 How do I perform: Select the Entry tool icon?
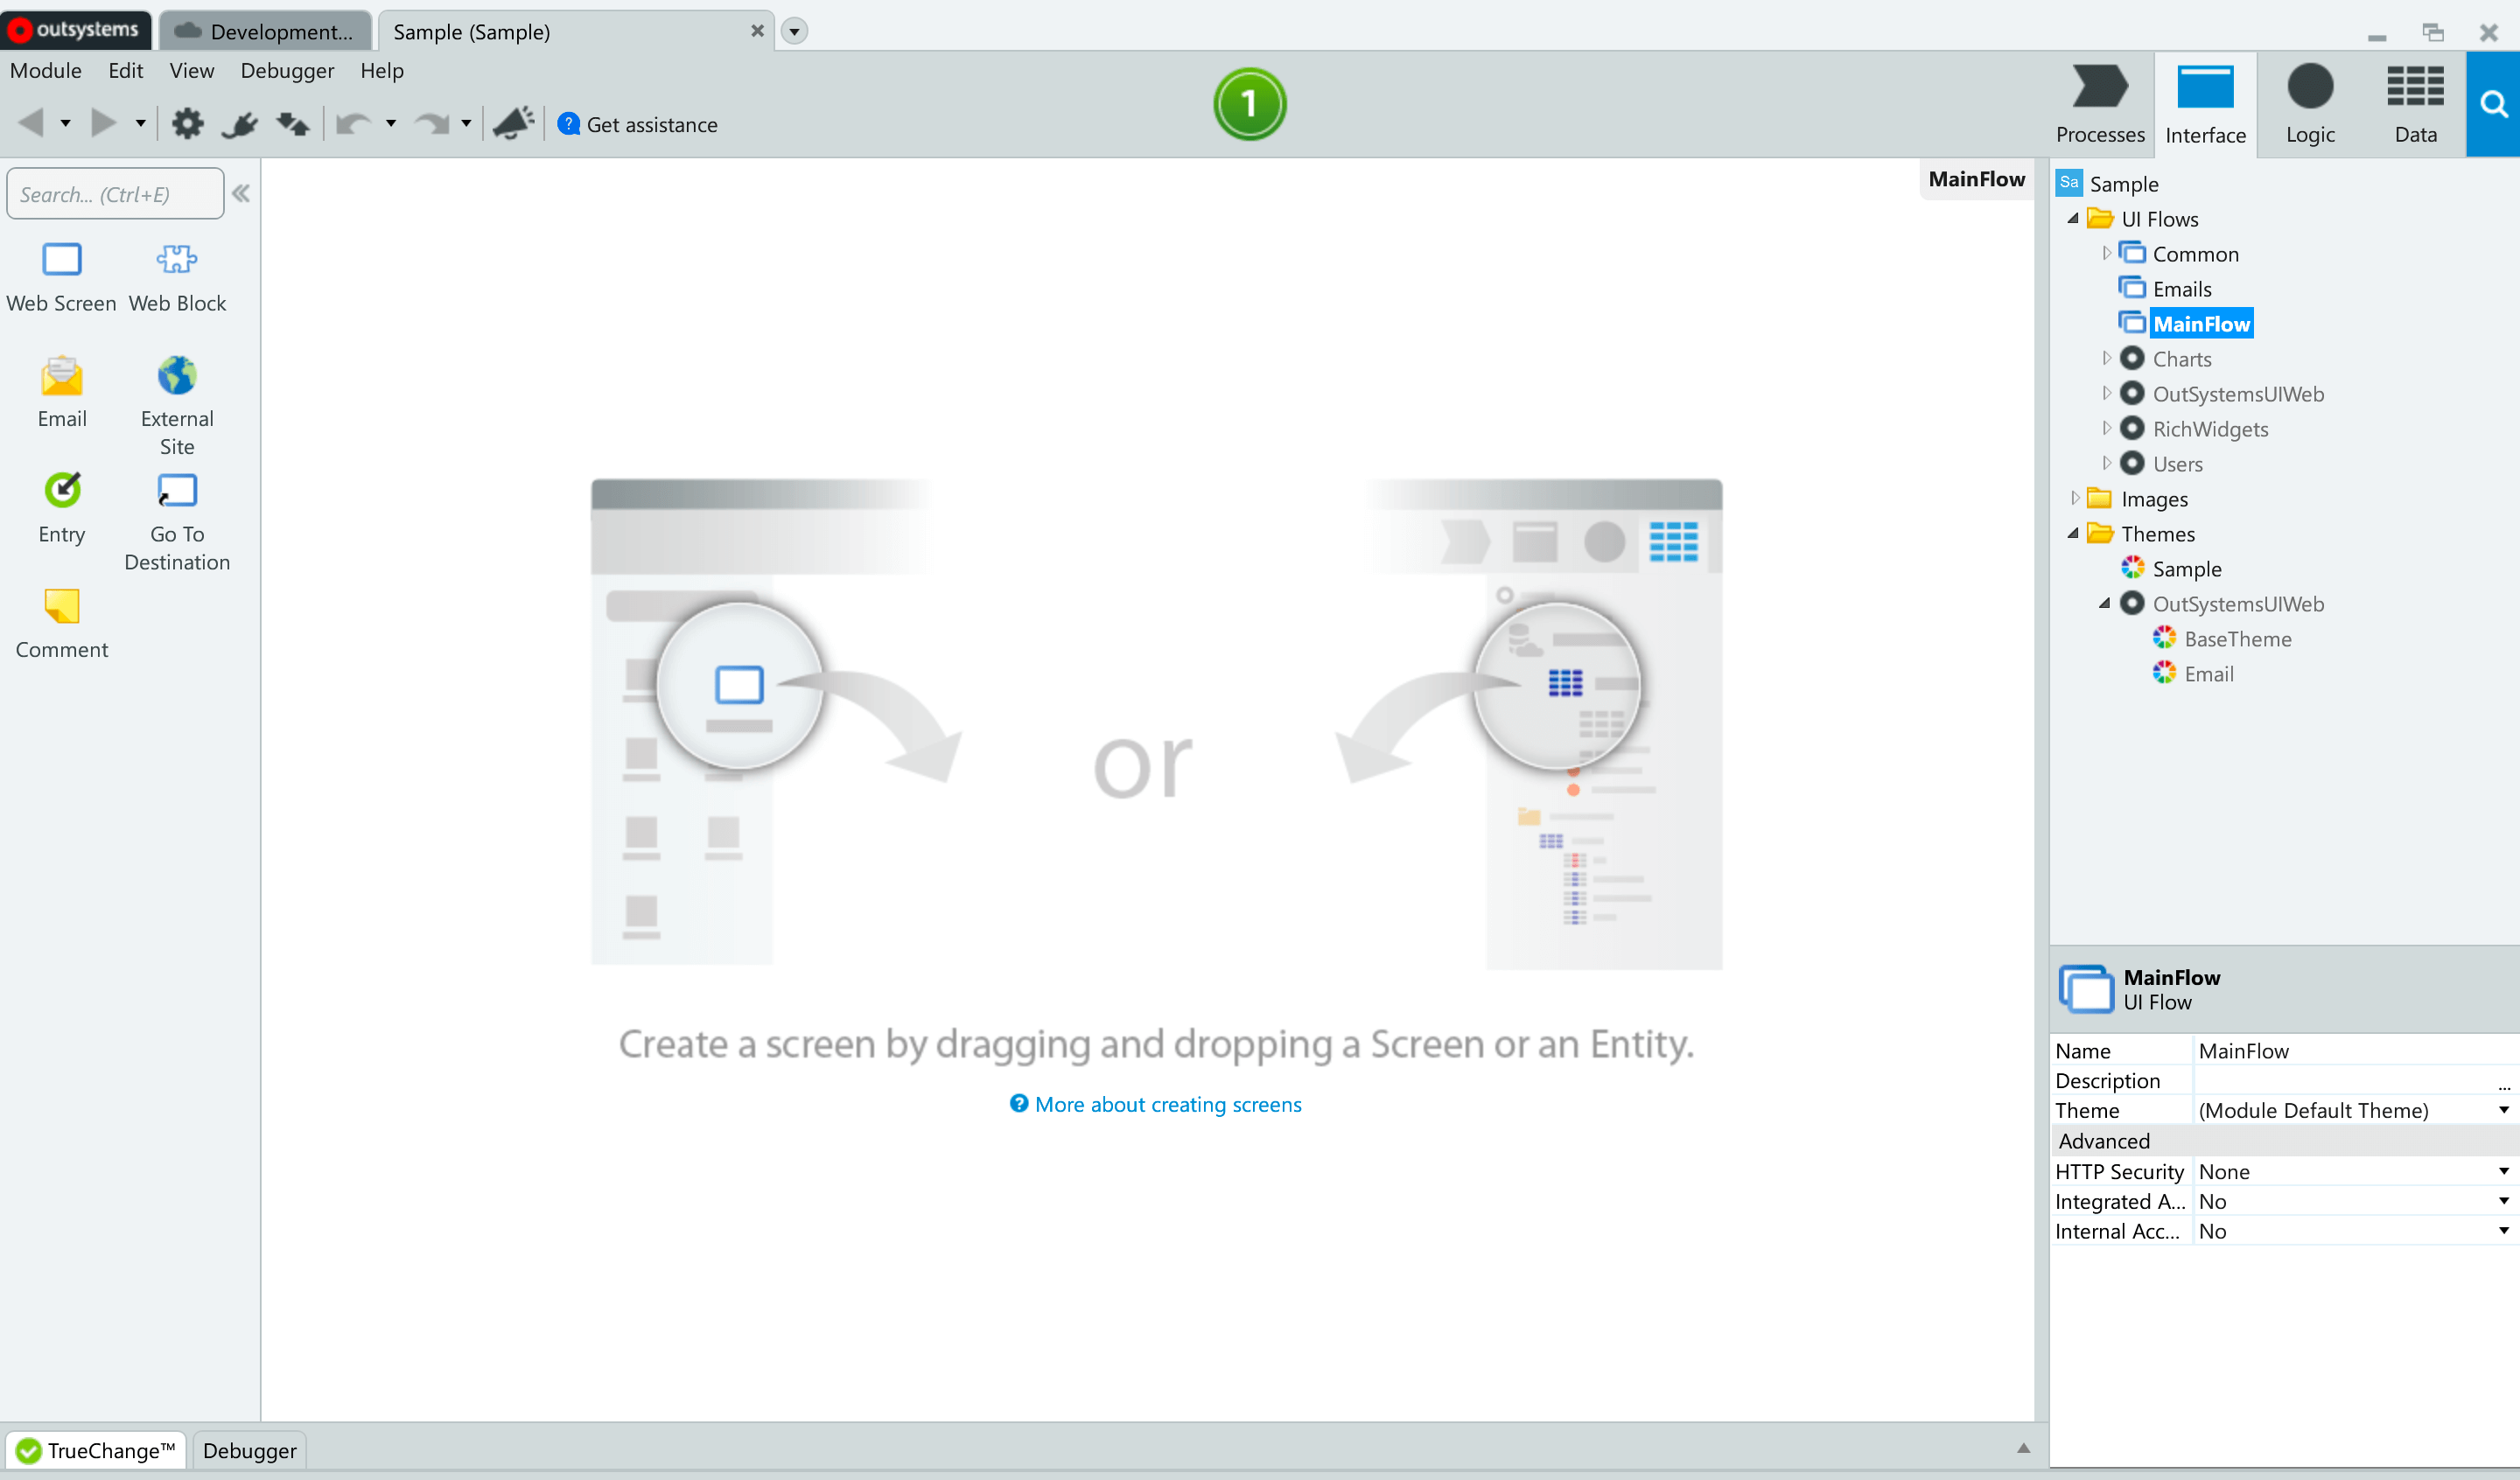coord(62,491)
